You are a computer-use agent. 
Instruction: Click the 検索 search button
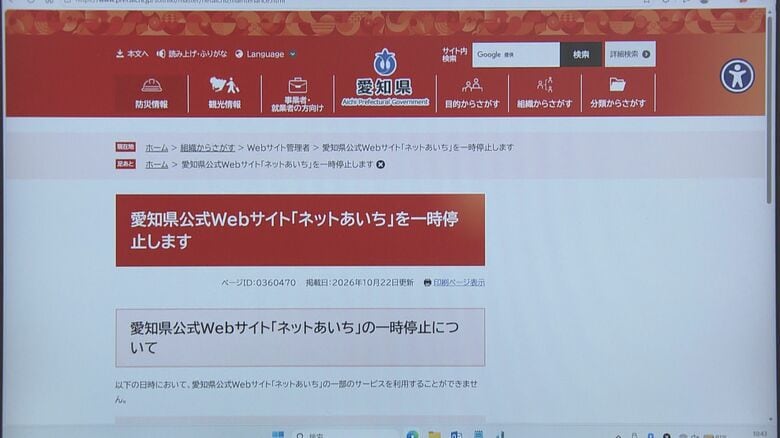pos(581,54)
